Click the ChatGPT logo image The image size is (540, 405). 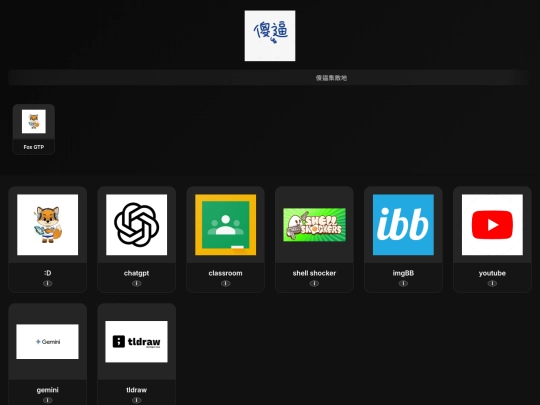click(x=136, y=225)
